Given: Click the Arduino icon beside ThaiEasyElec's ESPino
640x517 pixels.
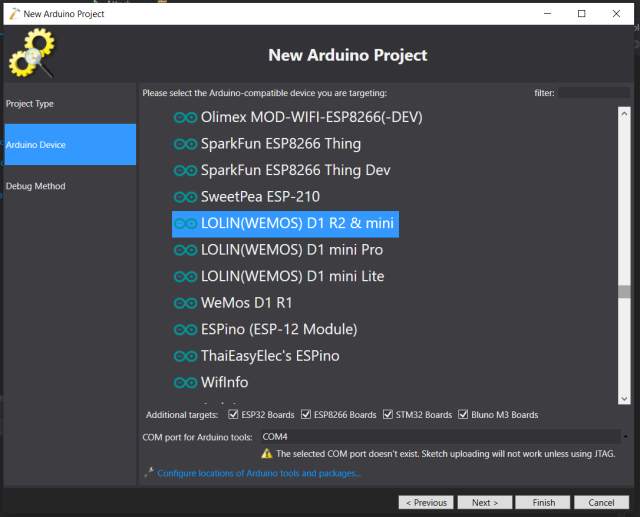Looking at the screenshot, I should click(x=185, y=356).
